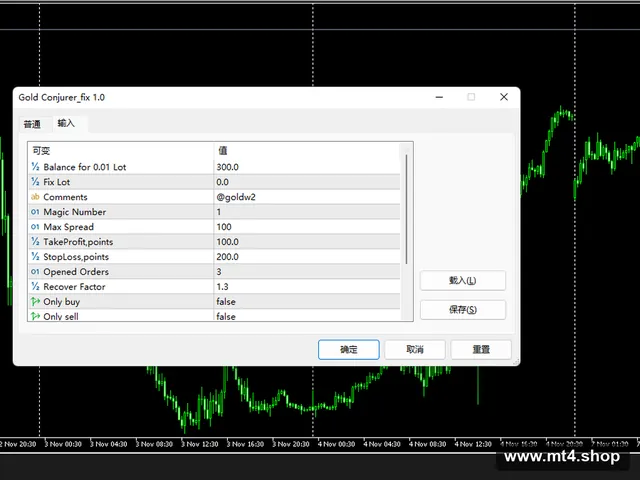The image size is (640, 480).
Task: Click the 4 Nov 00:30 chart time label
Action: click(x=336, y=444)
